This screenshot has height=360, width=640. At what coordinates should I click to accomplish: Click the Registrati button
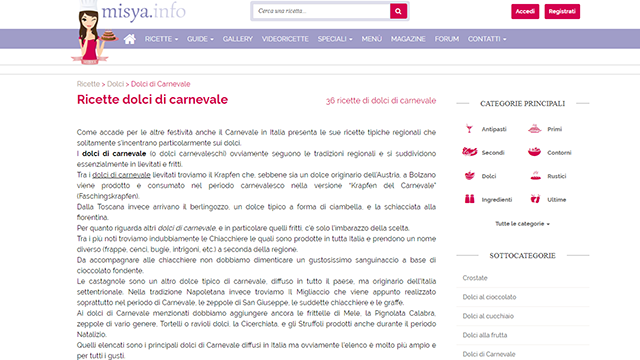pos(562,11)
